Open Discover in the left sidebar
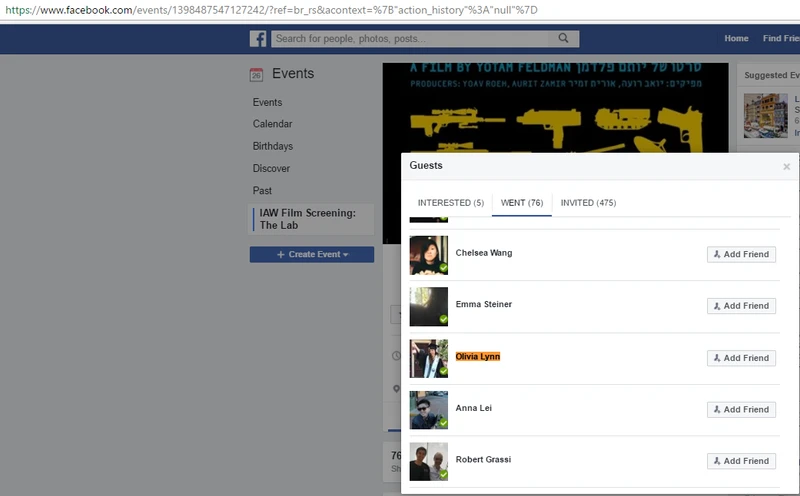Image resolution: width=800 pixels, height=496 pixels. [271, 168]
